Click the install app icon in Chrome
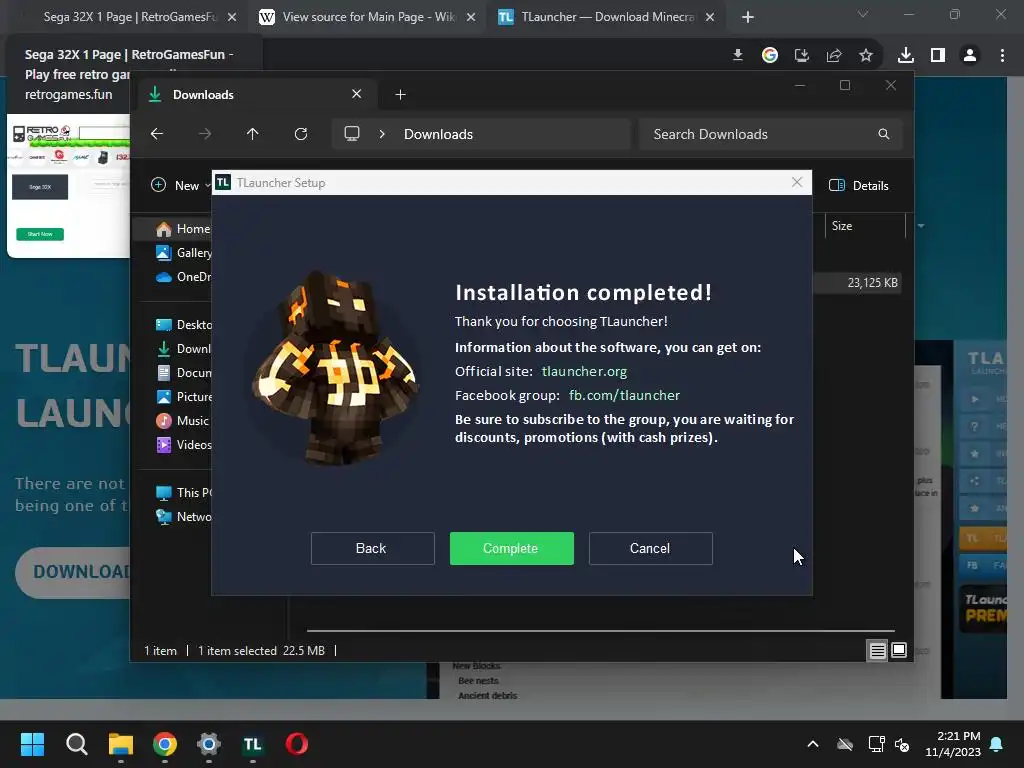The width and height of the screenshot is (1024, 768). click(x=801, y=56)
